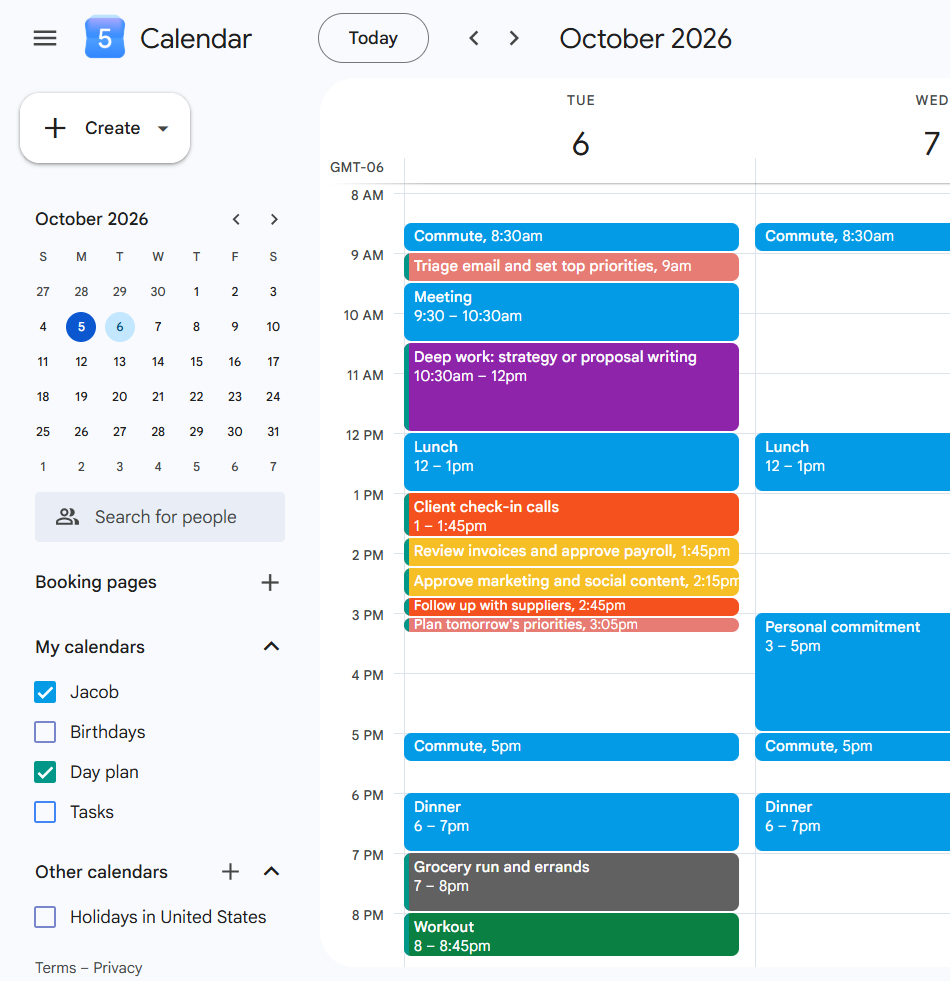
Task: Click the plus icon on Create
Action: (x=55, y=128)
